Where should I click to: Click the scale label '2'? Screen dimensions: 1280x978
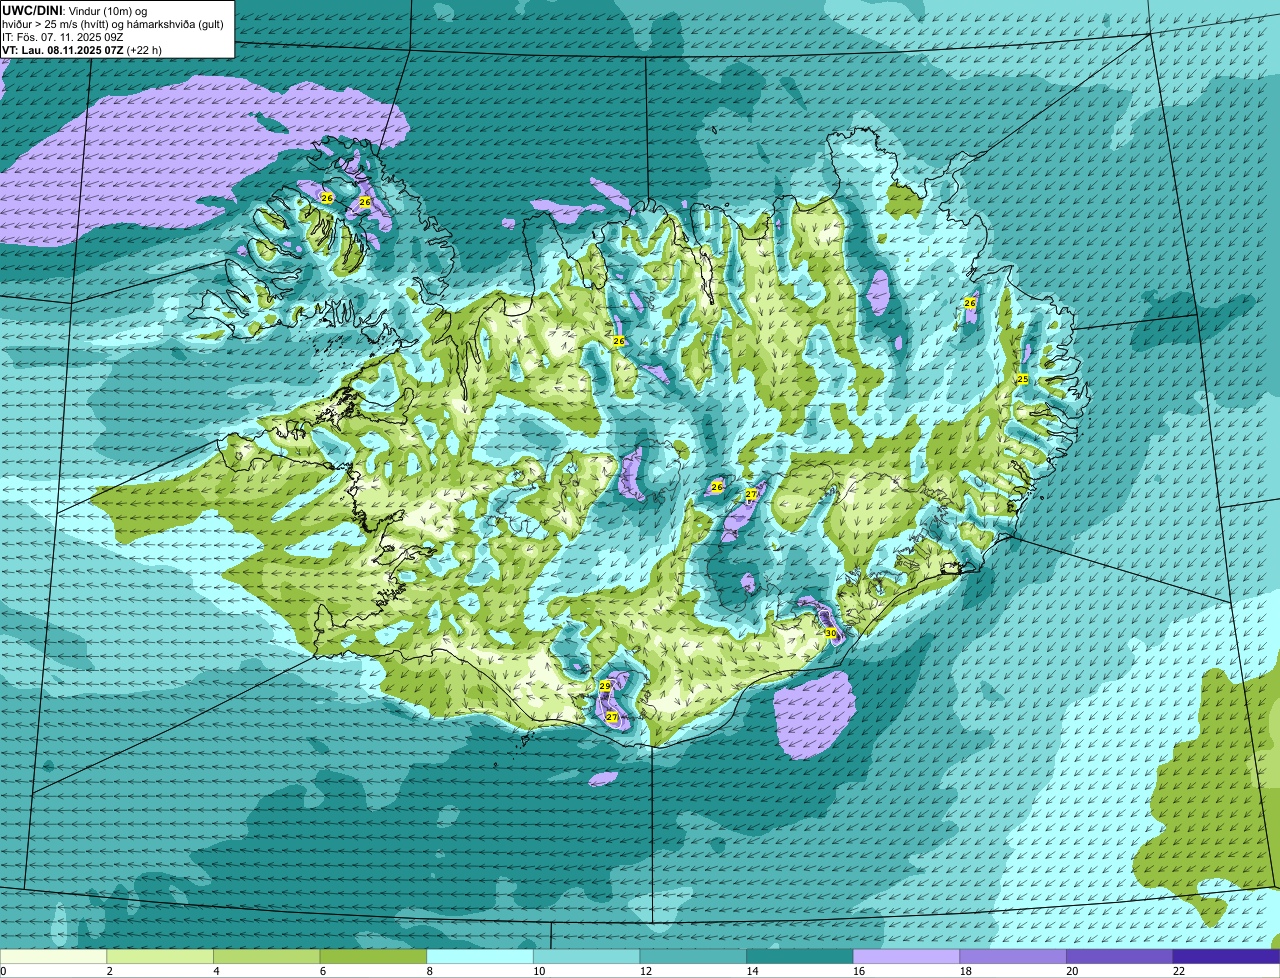point(109,971)
